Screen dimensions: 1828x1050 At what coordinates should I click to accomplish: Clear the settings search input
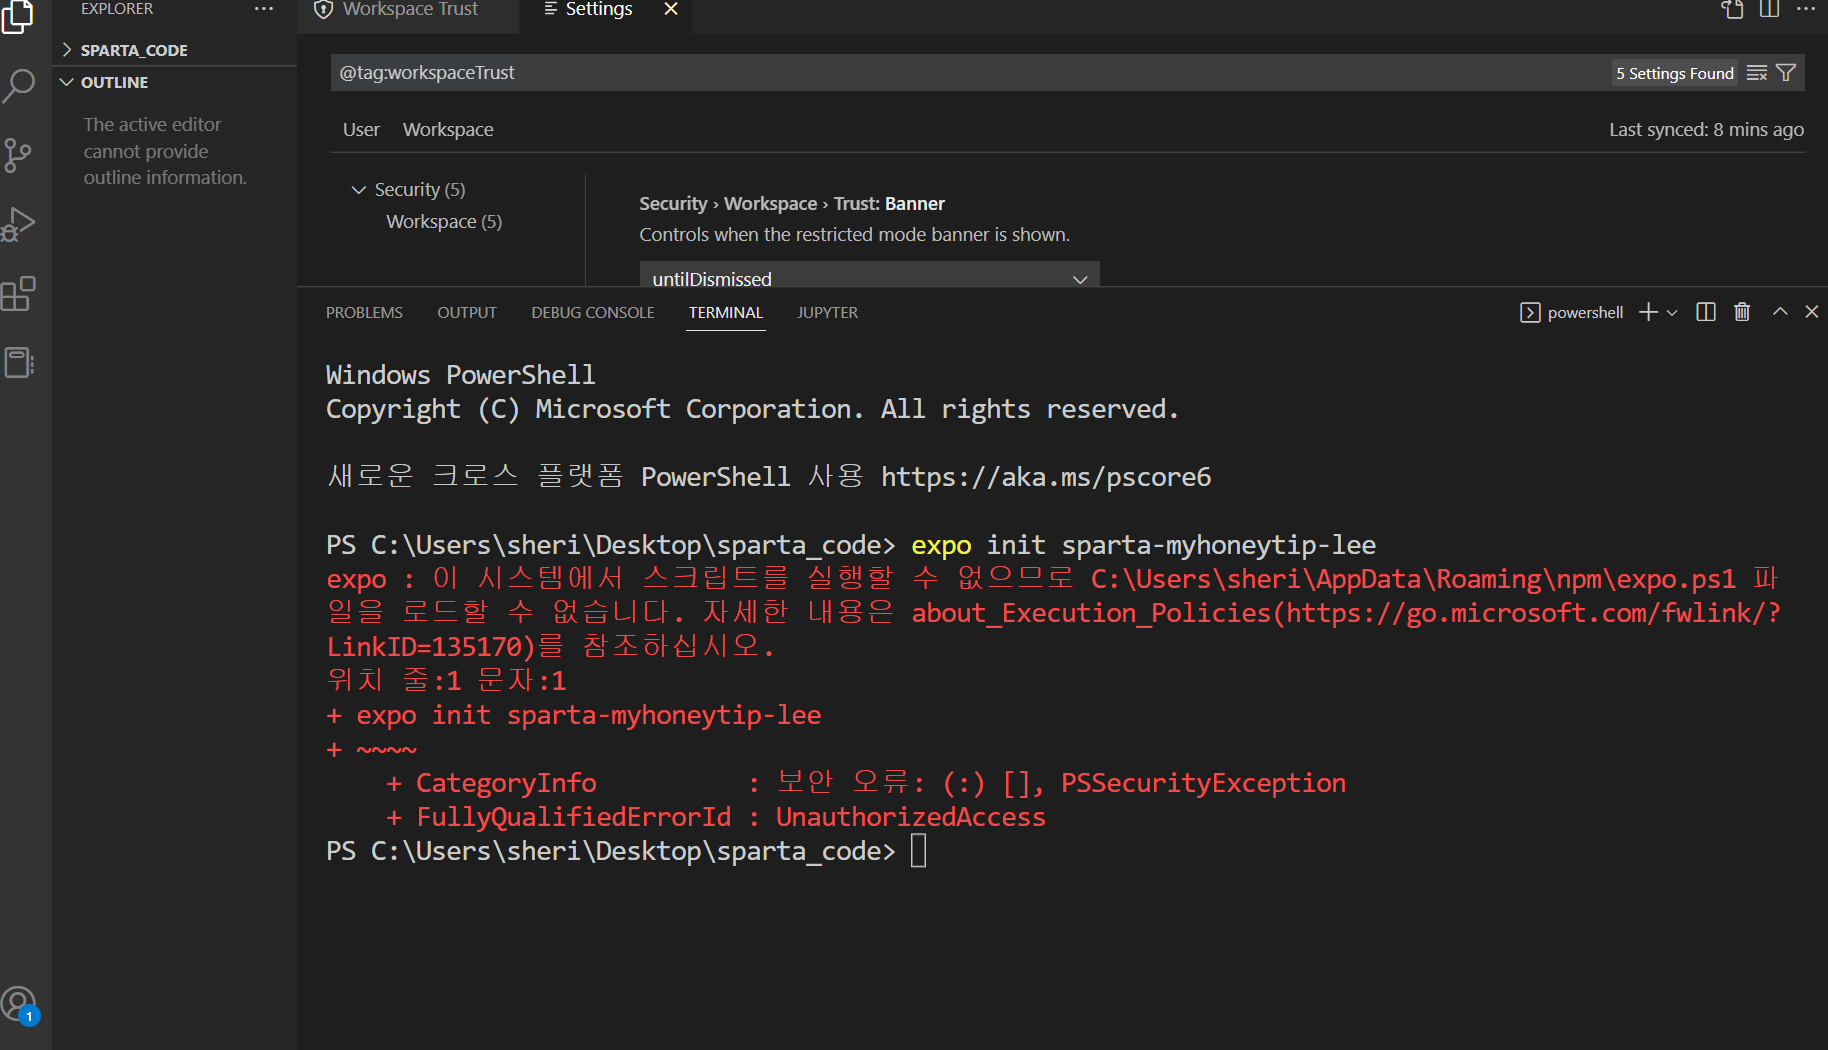pyautogui.click(x=1757, y=73)
